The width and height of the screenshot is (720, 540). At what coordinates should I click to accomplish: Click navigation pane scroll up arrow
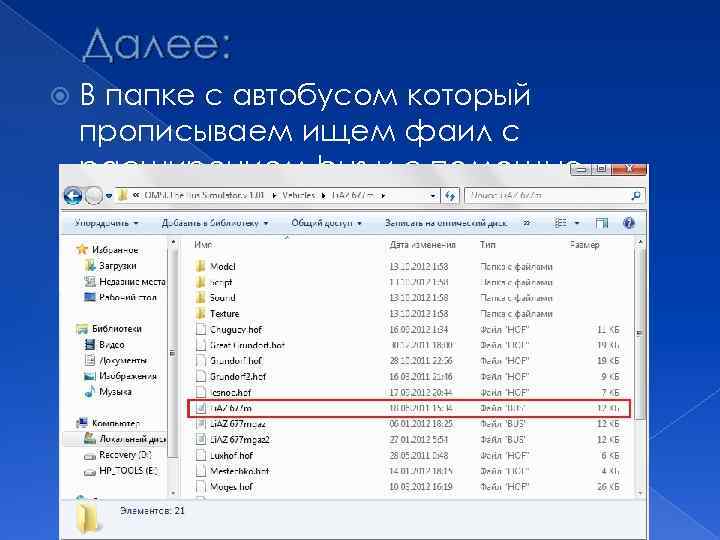click(173, 242)
